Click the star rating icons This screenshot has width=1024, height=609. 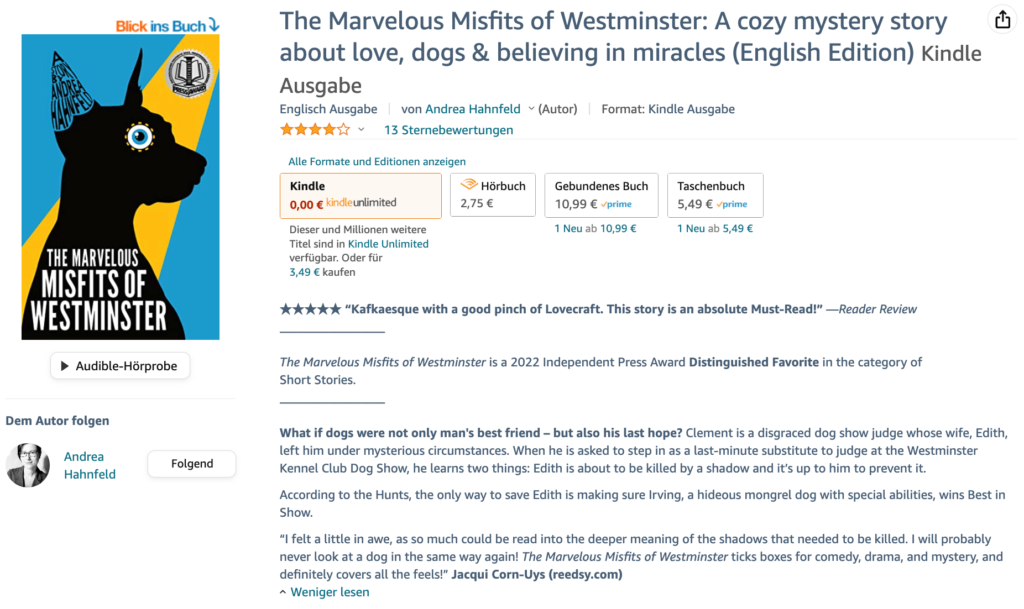point(315,130)
